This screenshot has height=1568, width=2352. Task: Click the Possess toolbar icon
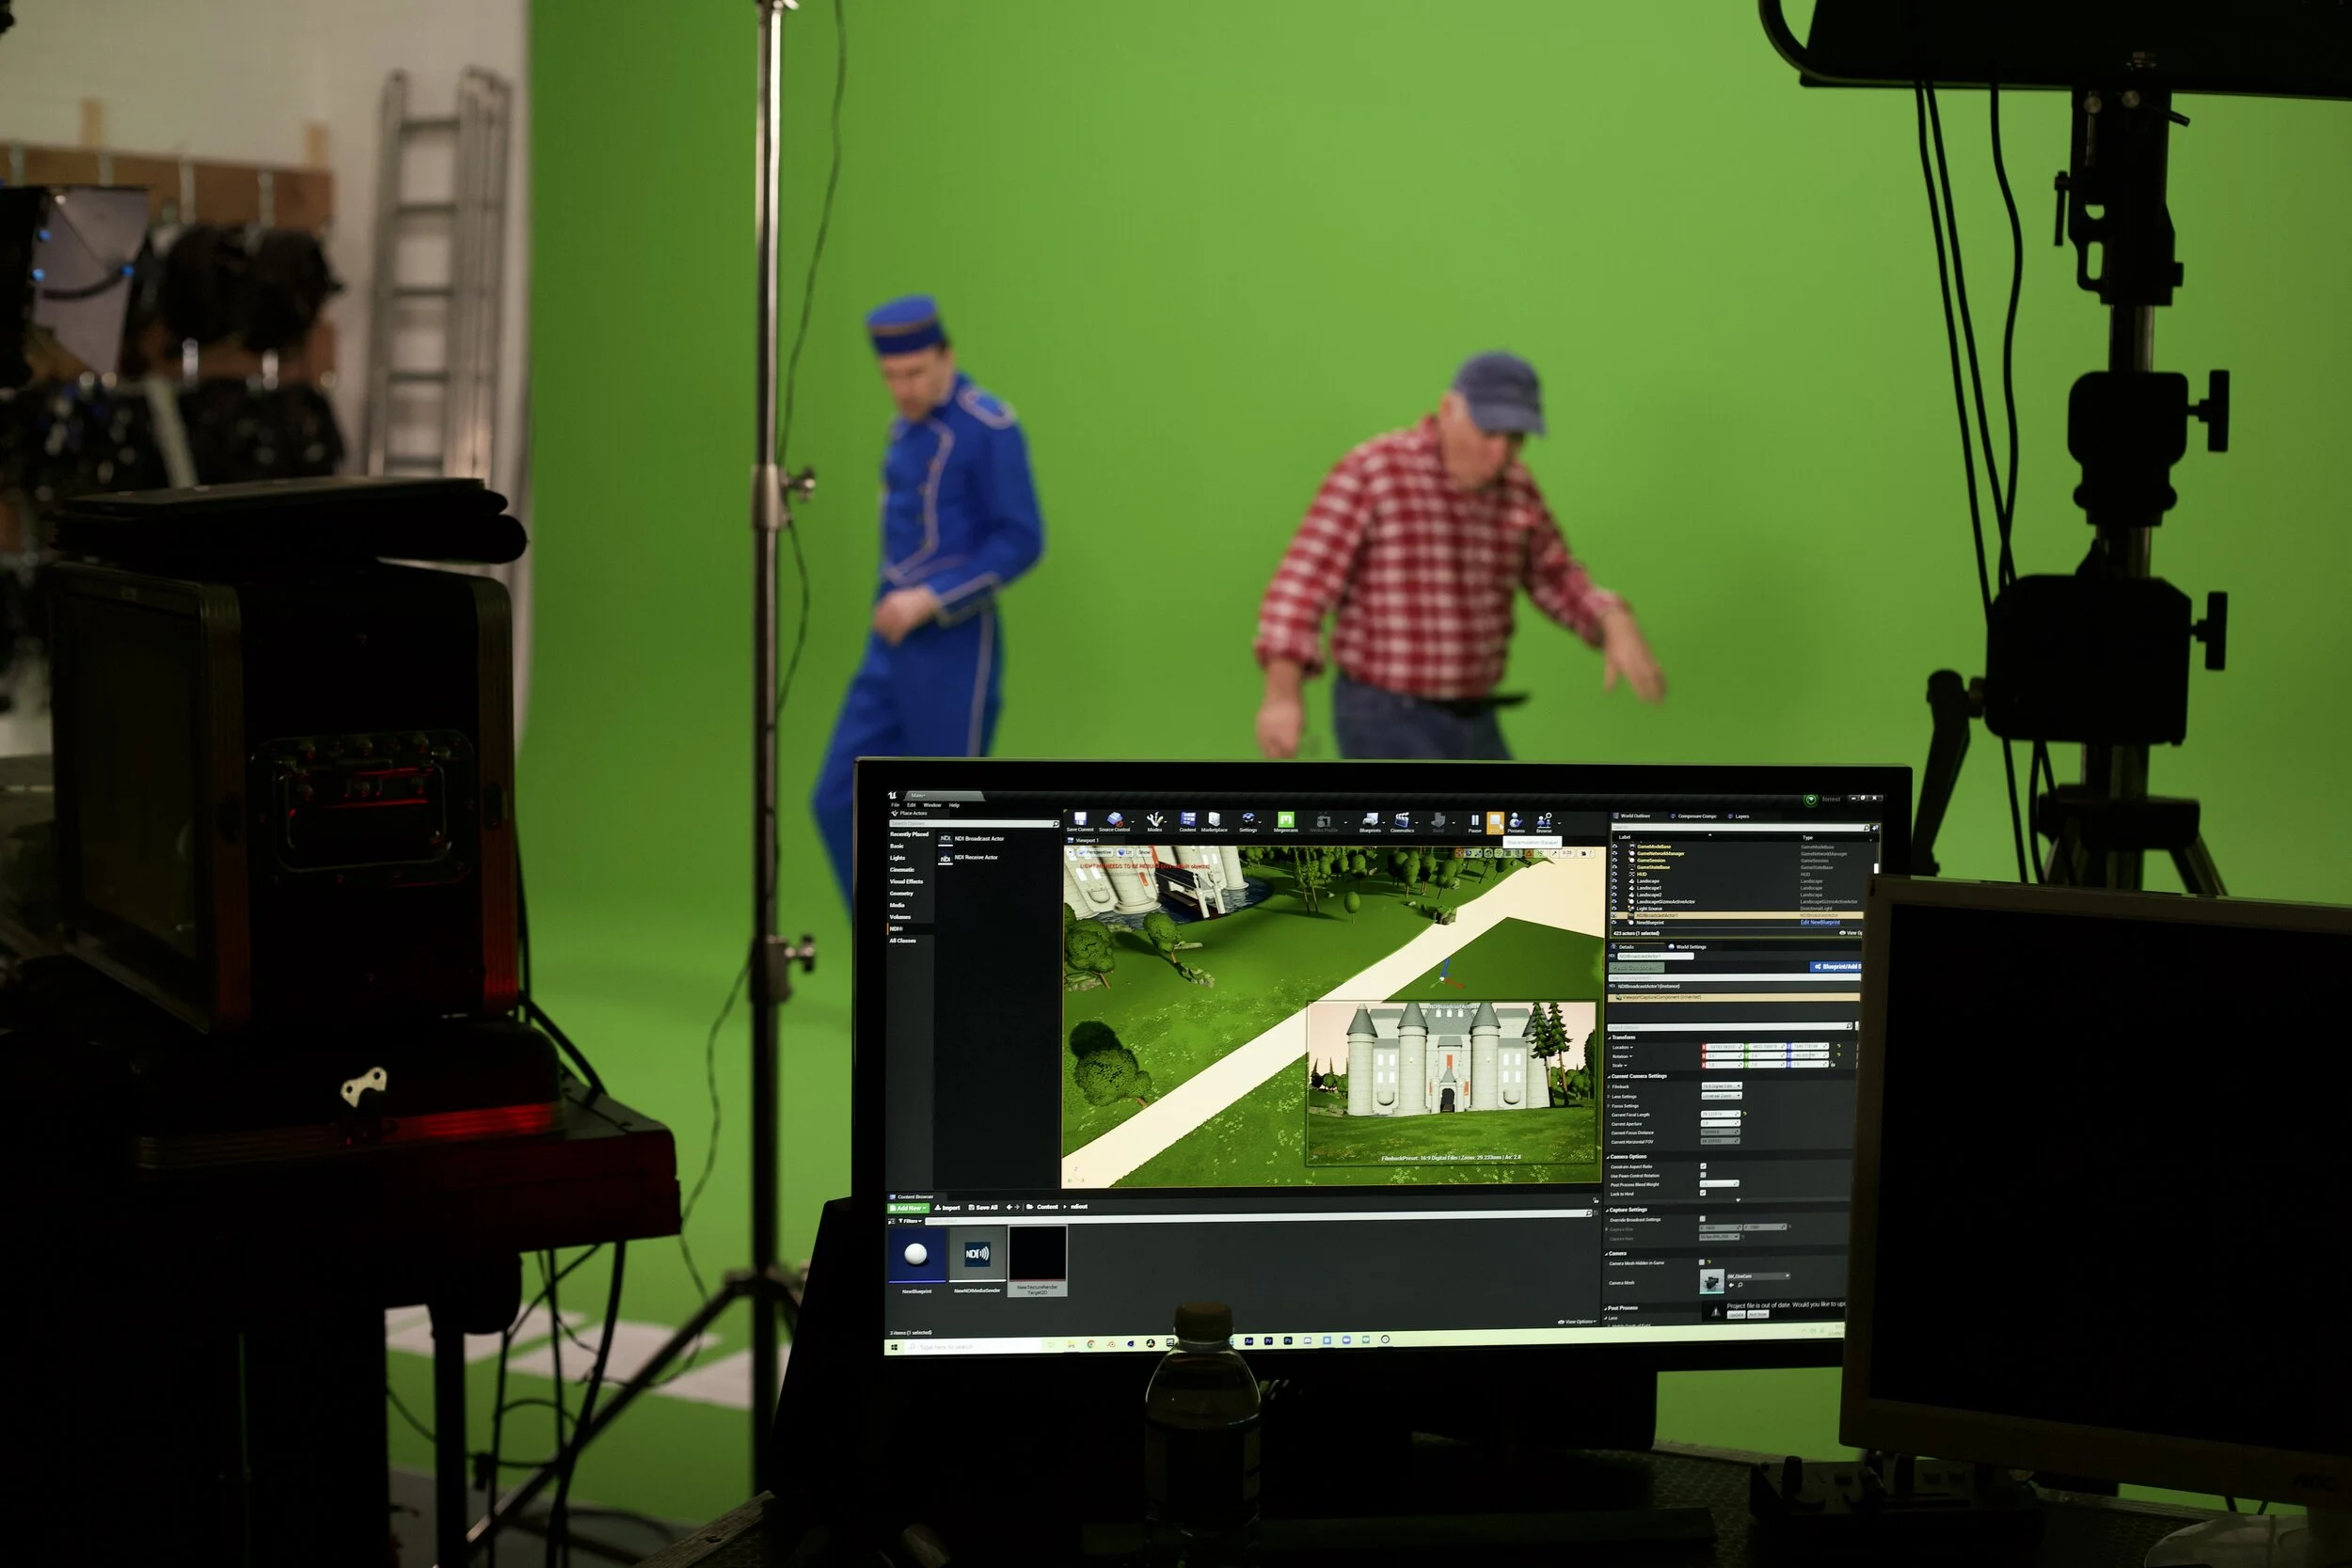point(1516,822)
